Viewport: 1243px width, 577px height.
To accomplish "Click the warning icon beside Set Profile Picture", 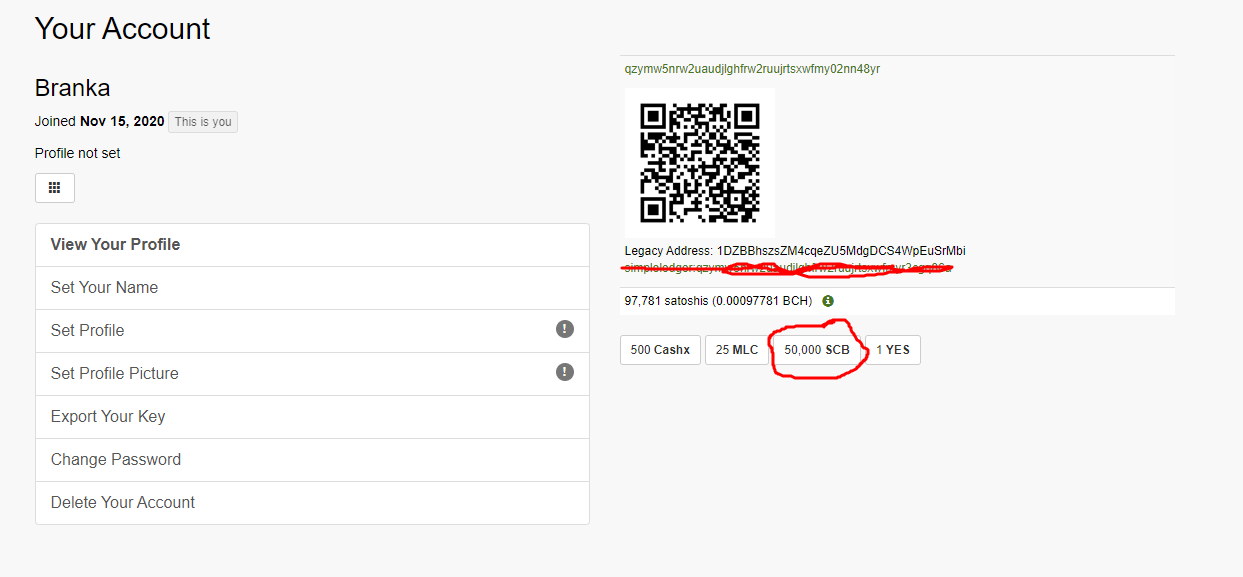I will tap(565, 372).
